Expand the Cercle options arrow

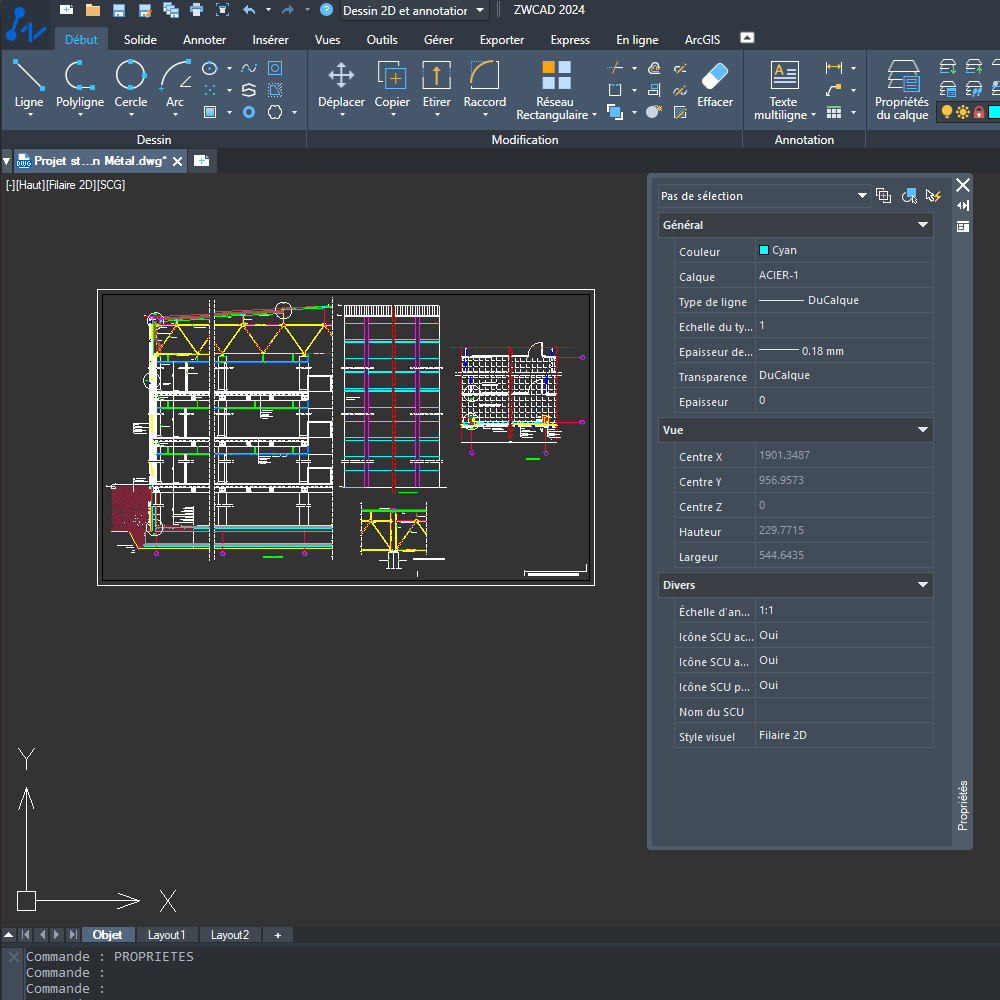pos(131,115)
